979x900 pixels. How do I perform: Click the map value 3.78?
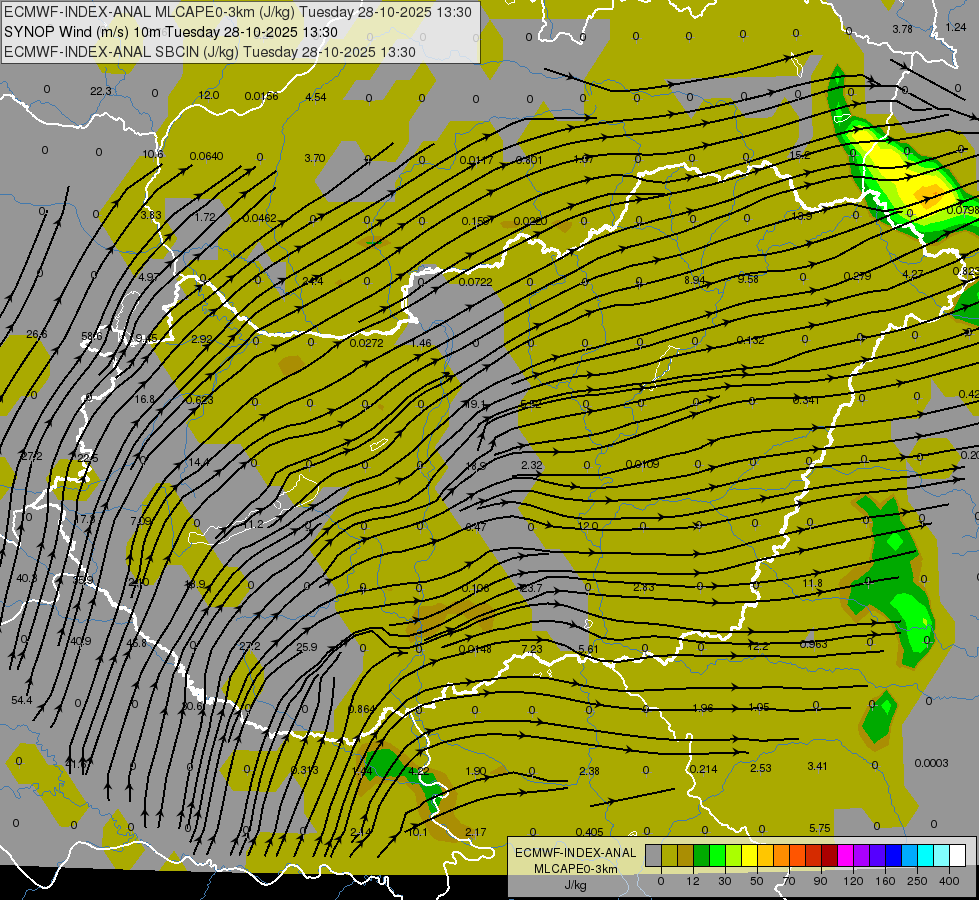902,29
